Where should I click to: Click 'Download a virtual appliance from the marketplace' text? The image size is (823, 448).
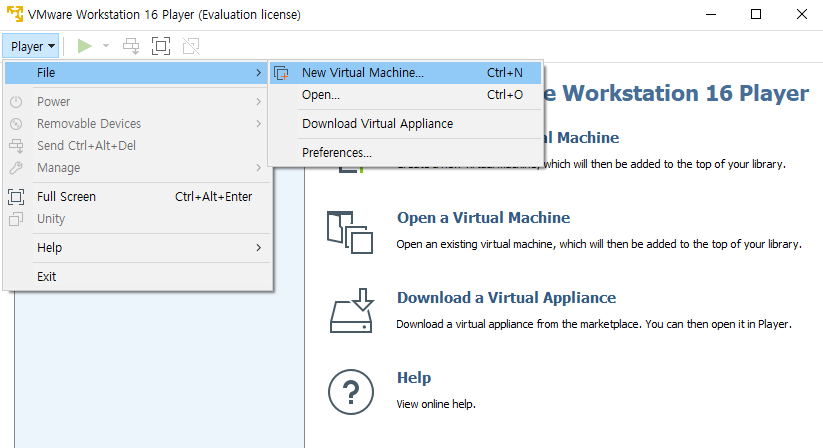coord(594,324)
